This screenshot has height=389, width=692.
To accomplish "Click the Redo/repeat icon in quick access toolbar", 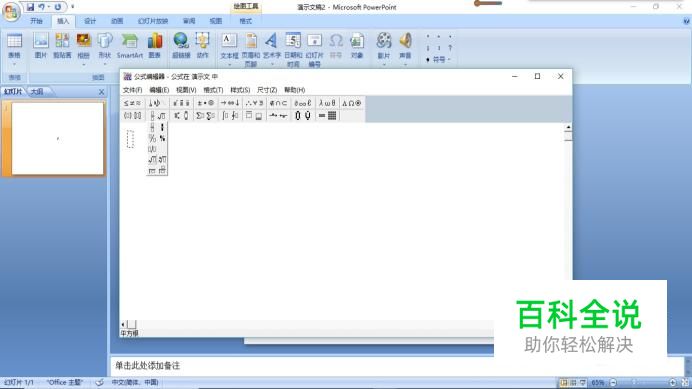I will (58, 7).
